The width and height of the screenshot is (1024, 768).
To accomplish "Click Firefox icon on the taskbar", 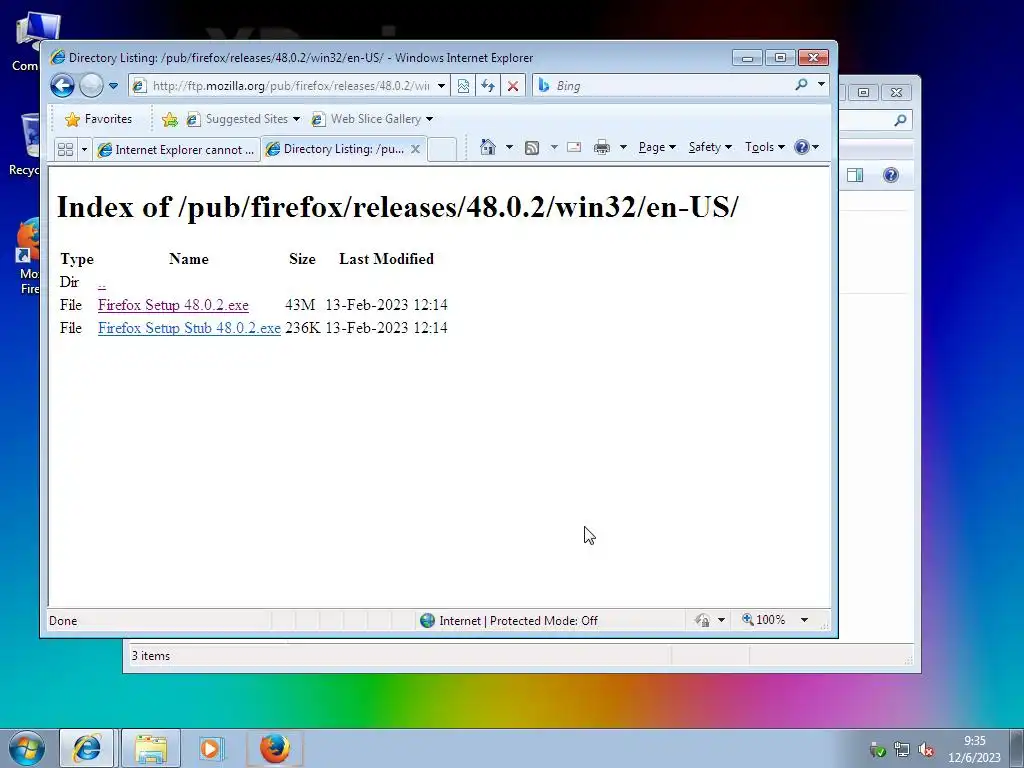I will [275, 748].
